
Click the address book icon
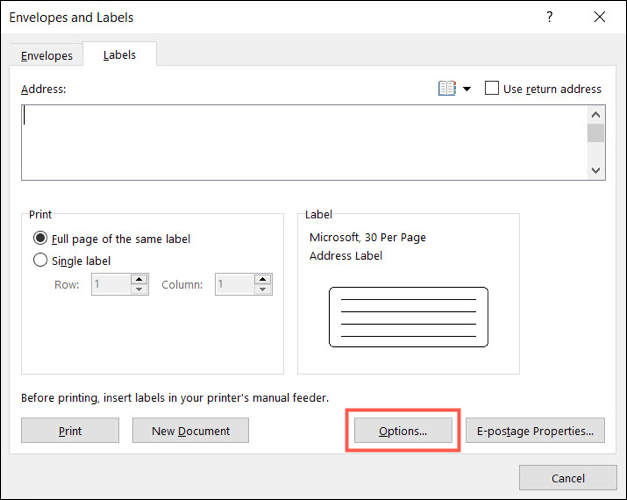click(x=446, y=89)
